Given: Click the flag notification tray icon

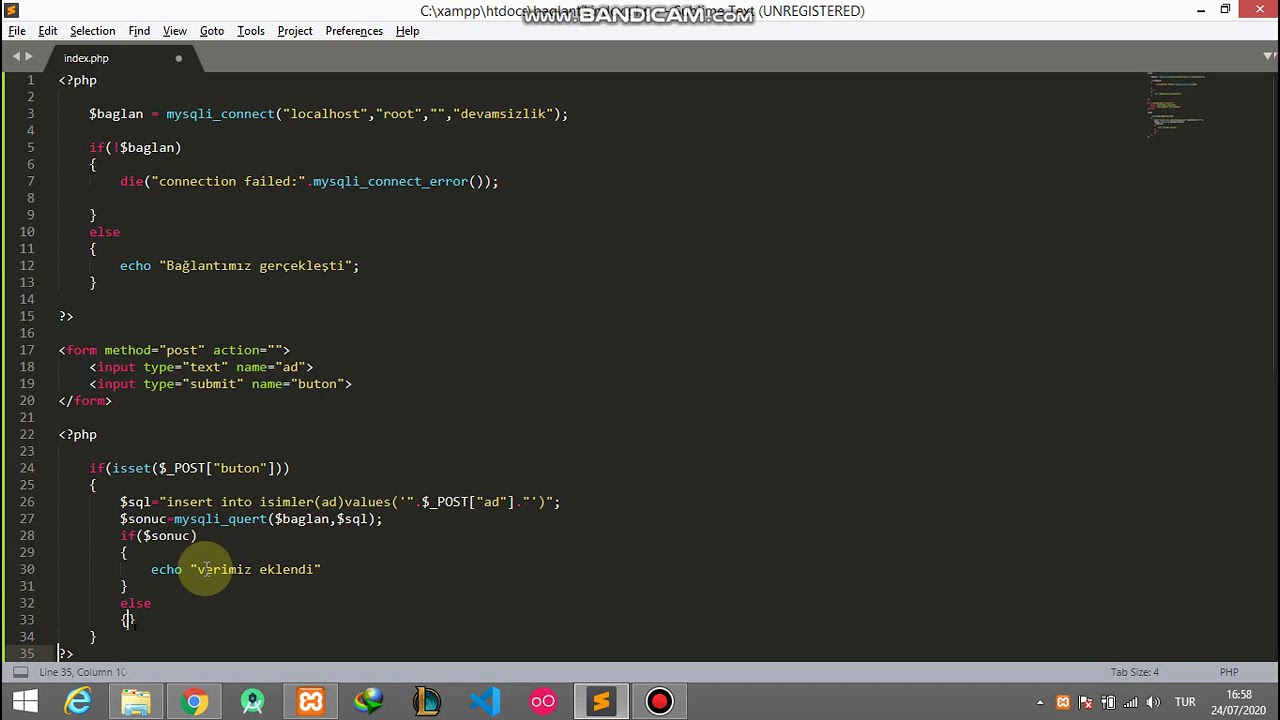Looking at the screenshot, I should (x=1086, y=702).
